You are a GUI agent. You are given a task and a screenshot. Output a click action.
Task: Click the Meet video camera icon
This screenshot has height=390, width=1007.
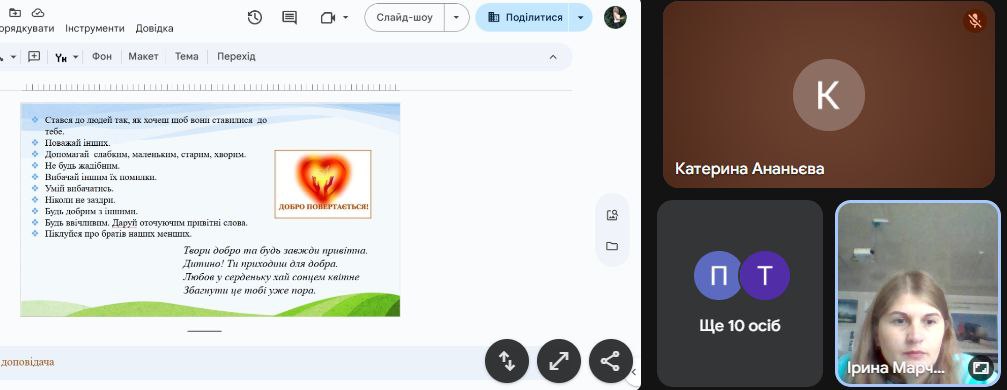tap(328, 17)
